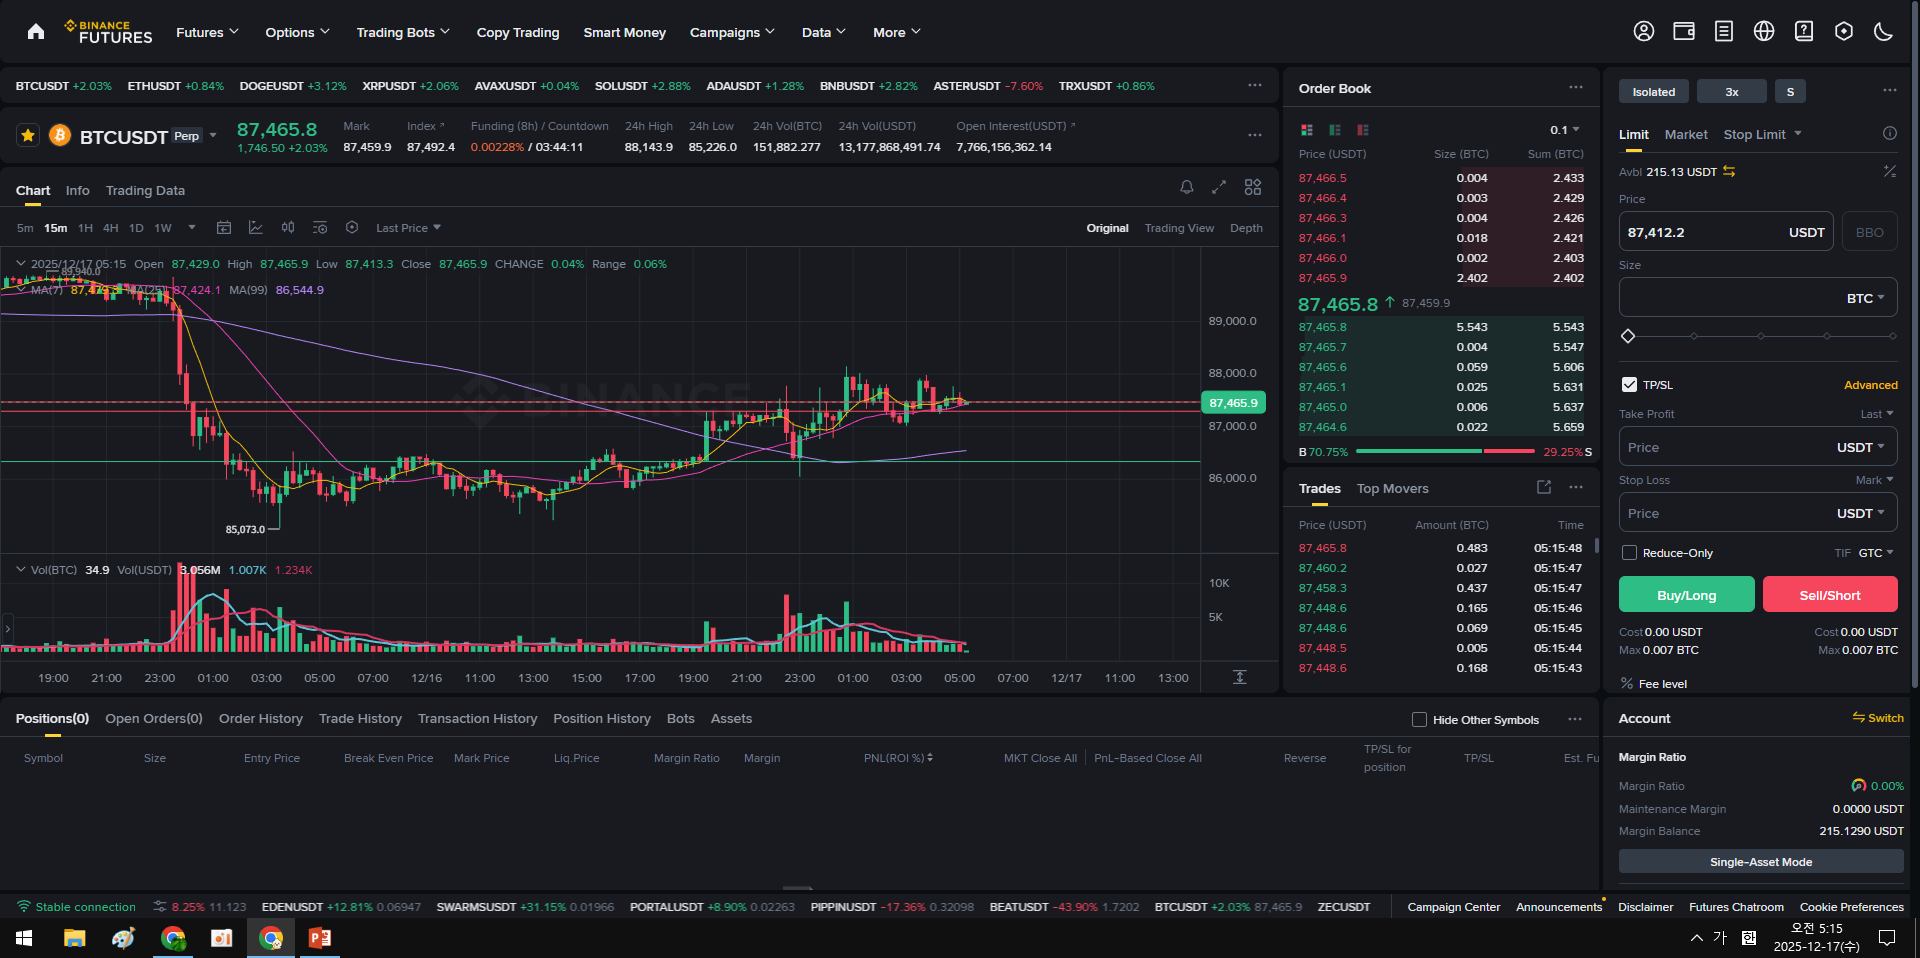Switch chart to Trading View mode

1179,228
